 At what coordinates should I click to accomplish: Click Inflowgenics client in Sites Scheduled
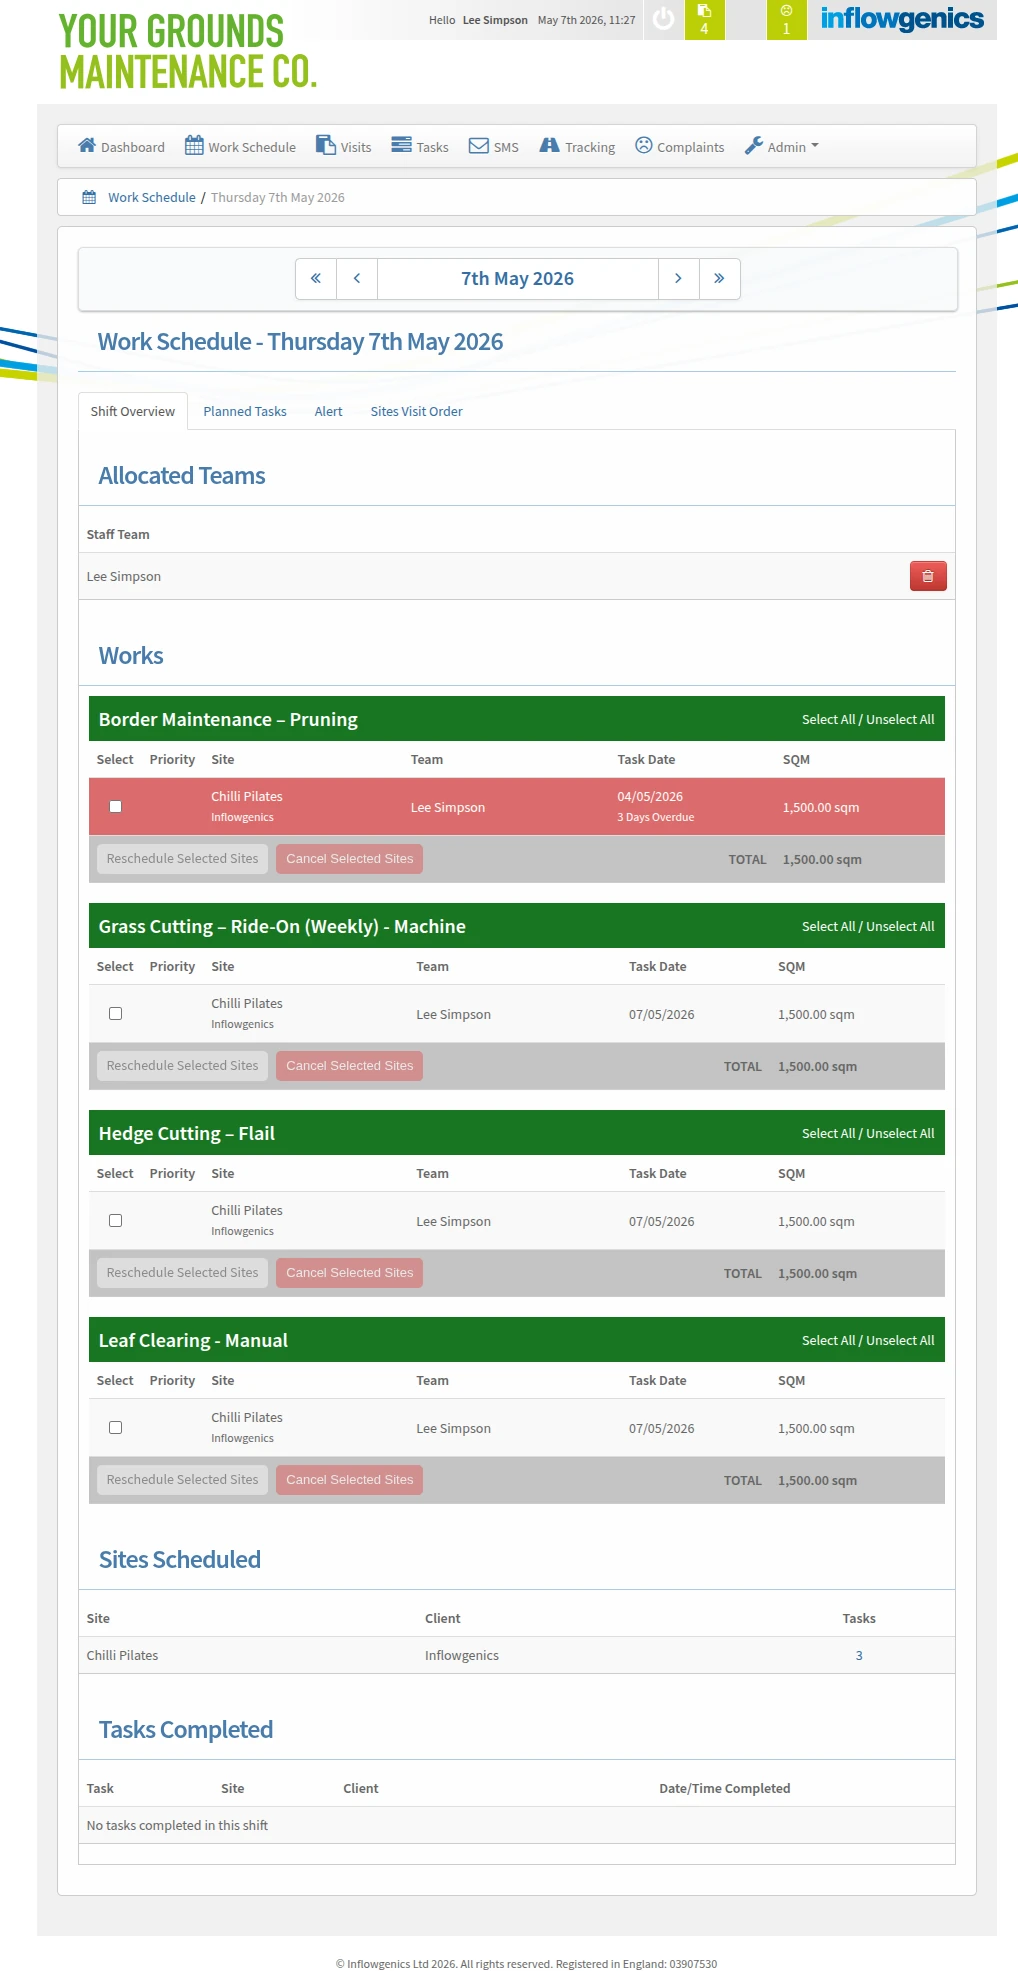[x=462, y=1655]
